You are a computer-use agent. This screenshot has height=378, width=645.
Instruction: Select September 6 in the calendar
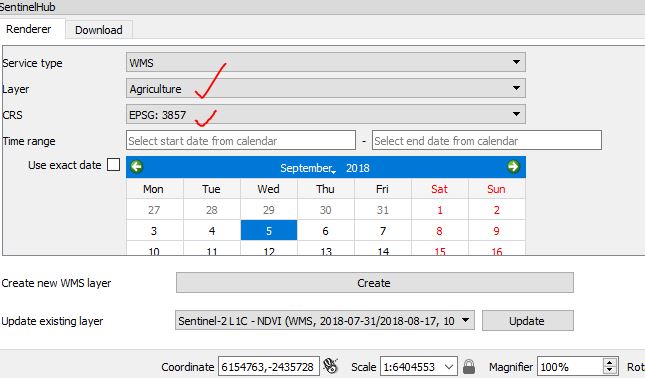point(325,230)
